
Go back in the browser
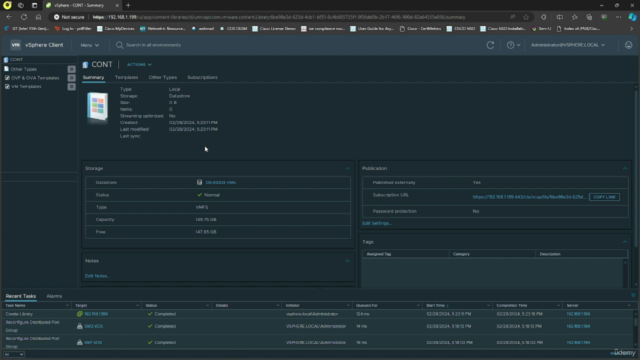[x=9, y=17]
